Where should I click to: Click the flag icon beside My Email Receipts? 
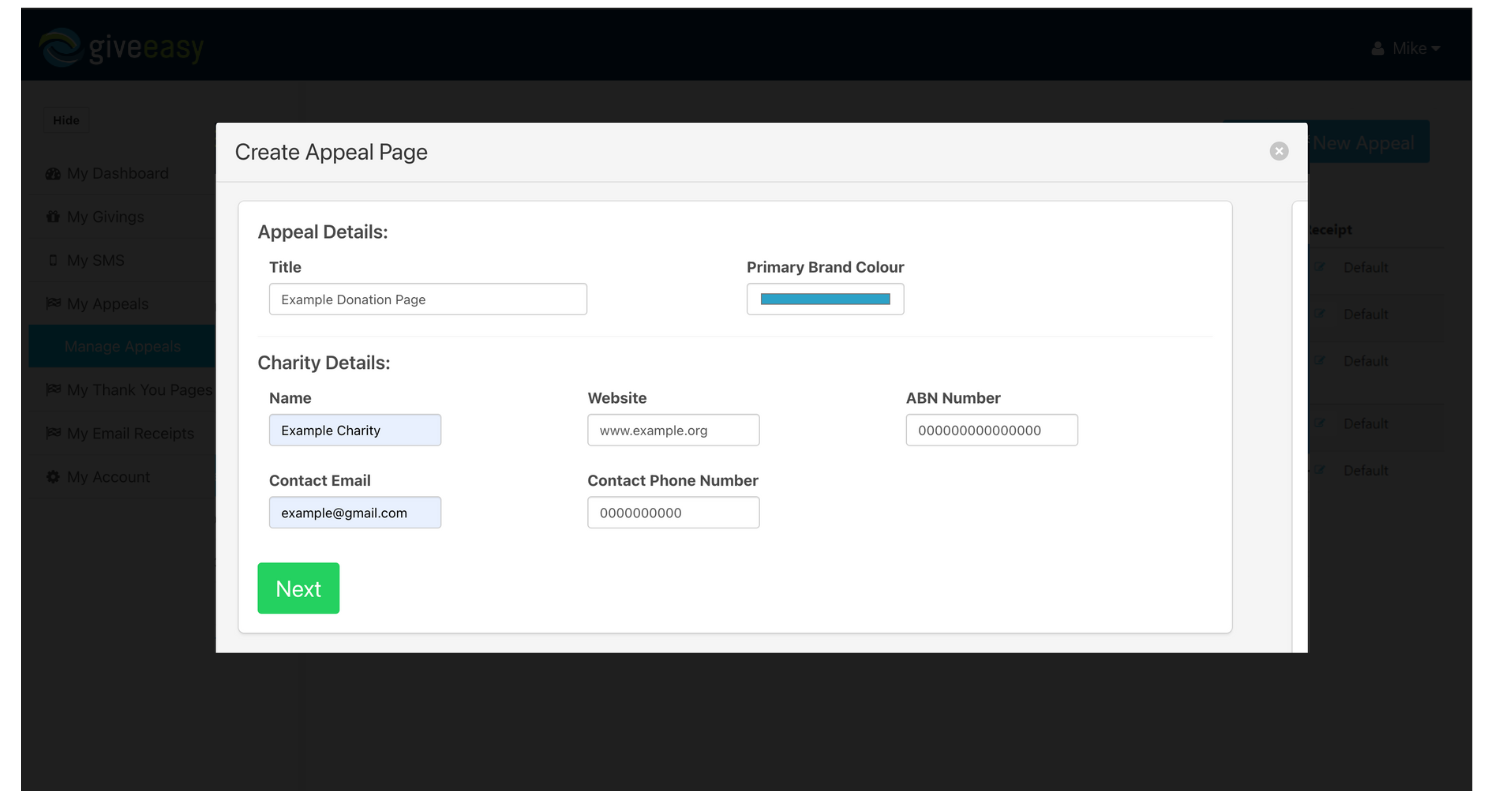point(52,433)
